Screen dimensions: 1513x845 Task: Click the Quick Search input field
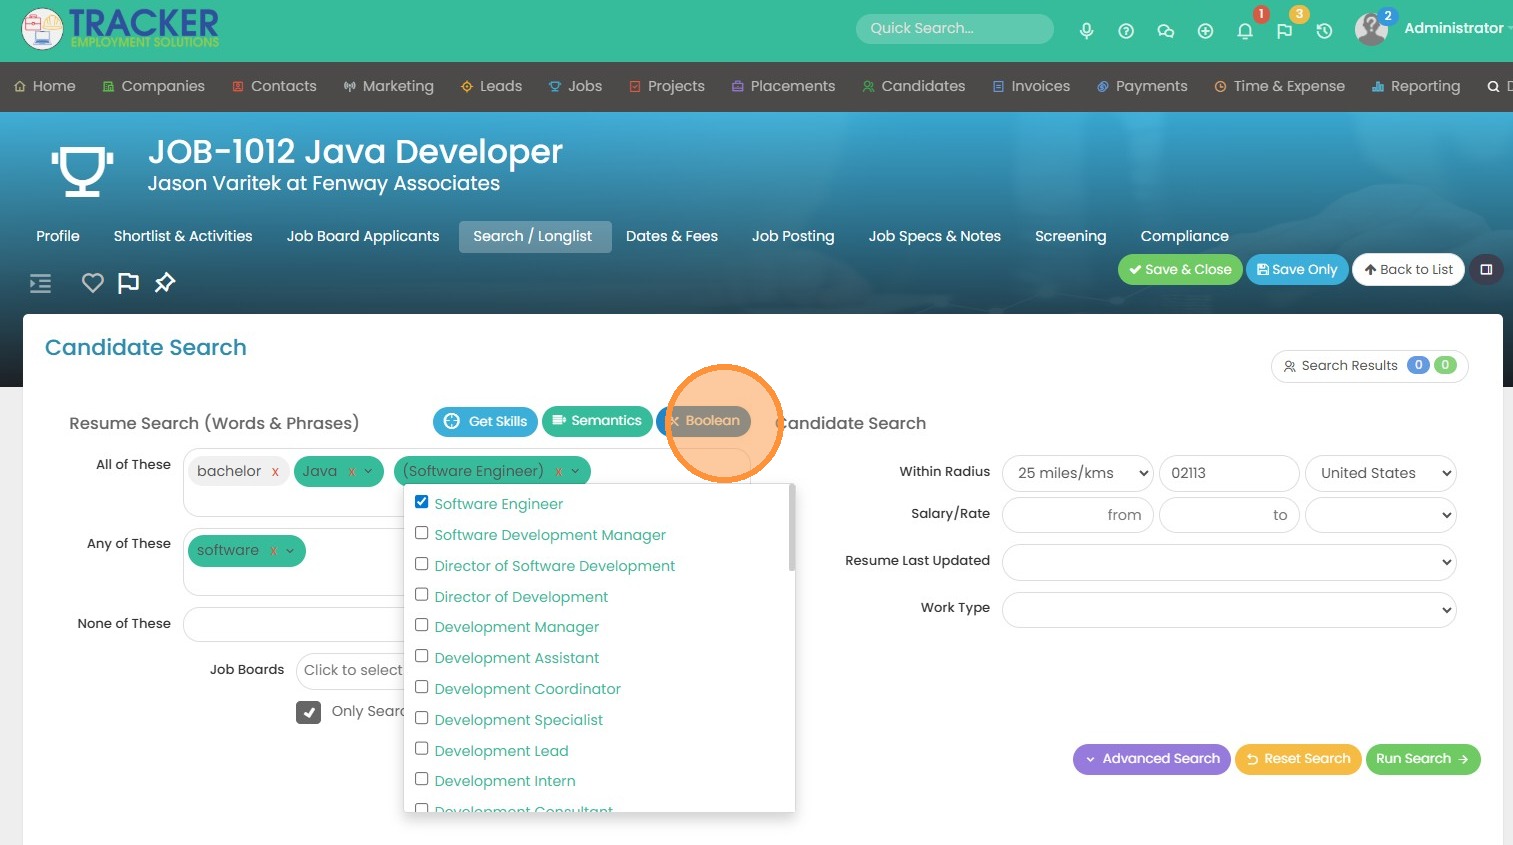[x=953, y=28]
